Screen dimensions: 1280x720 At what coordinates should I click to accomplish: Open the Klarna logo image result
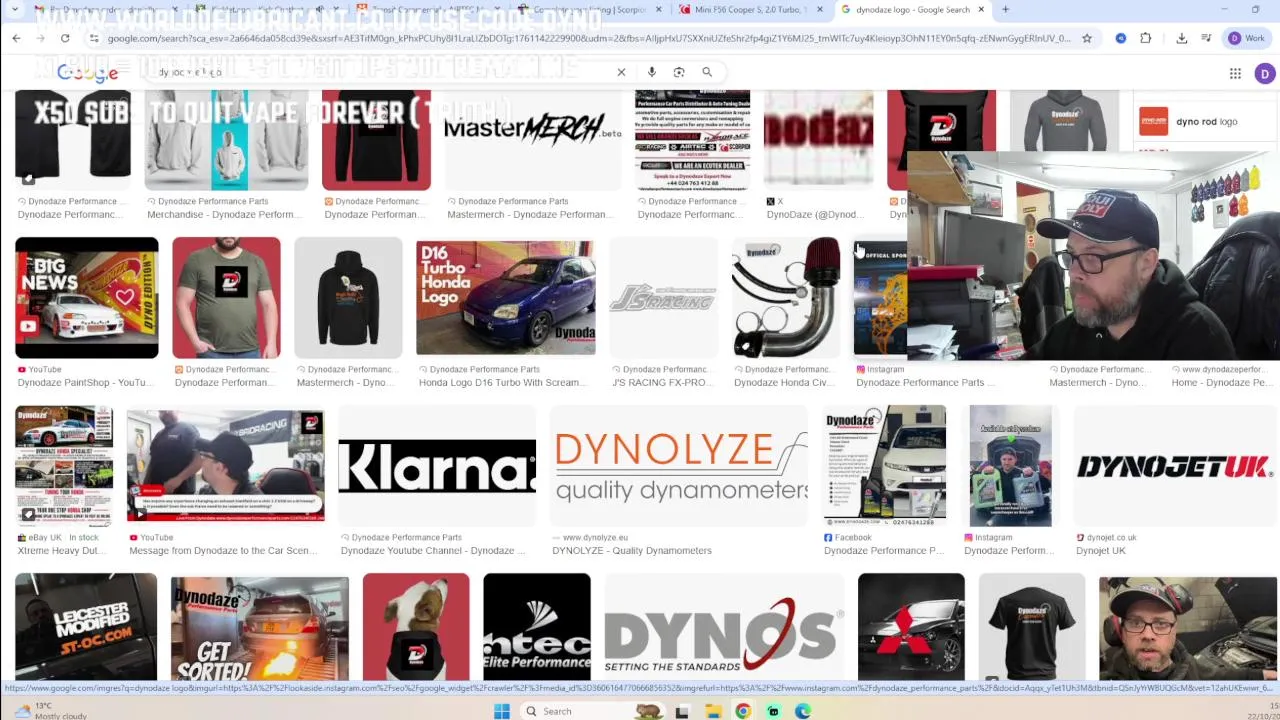pyautogui.click(x=437, y=466)
